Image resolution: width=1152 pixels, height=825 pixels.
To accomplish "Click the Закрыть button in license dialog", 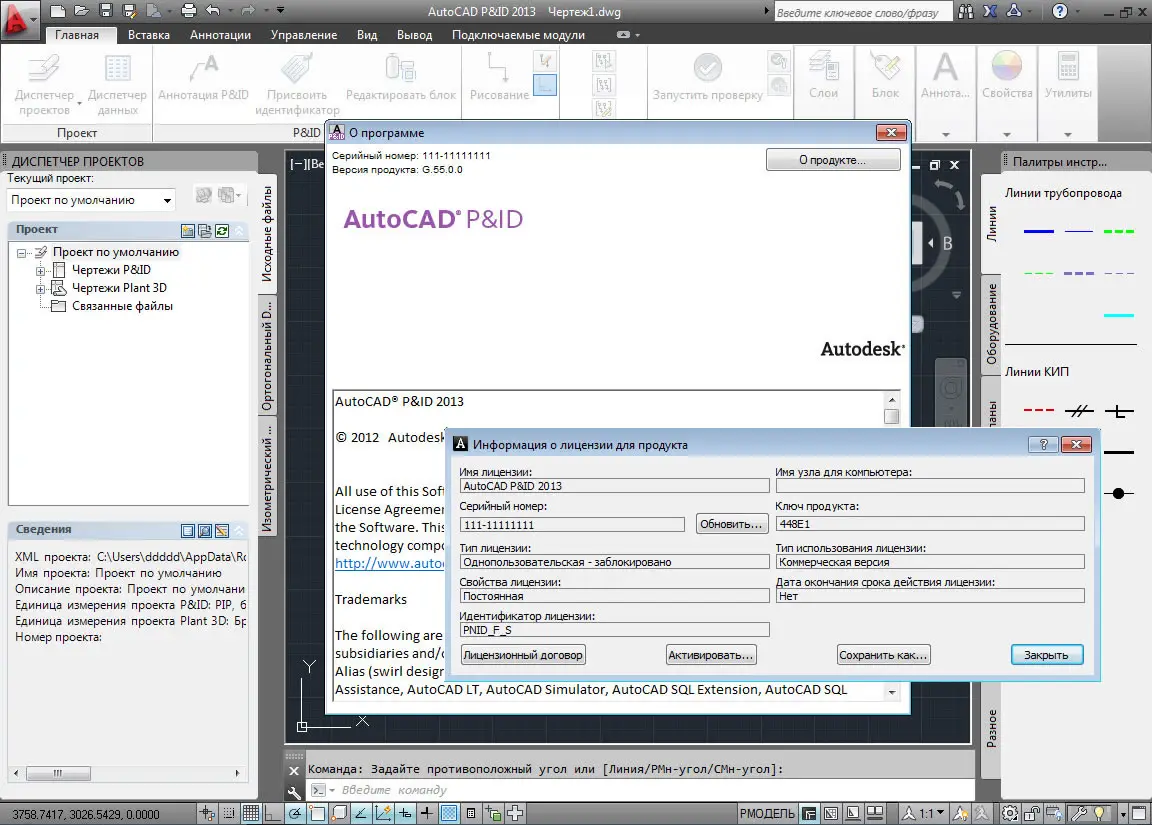I will (1046, 655).
